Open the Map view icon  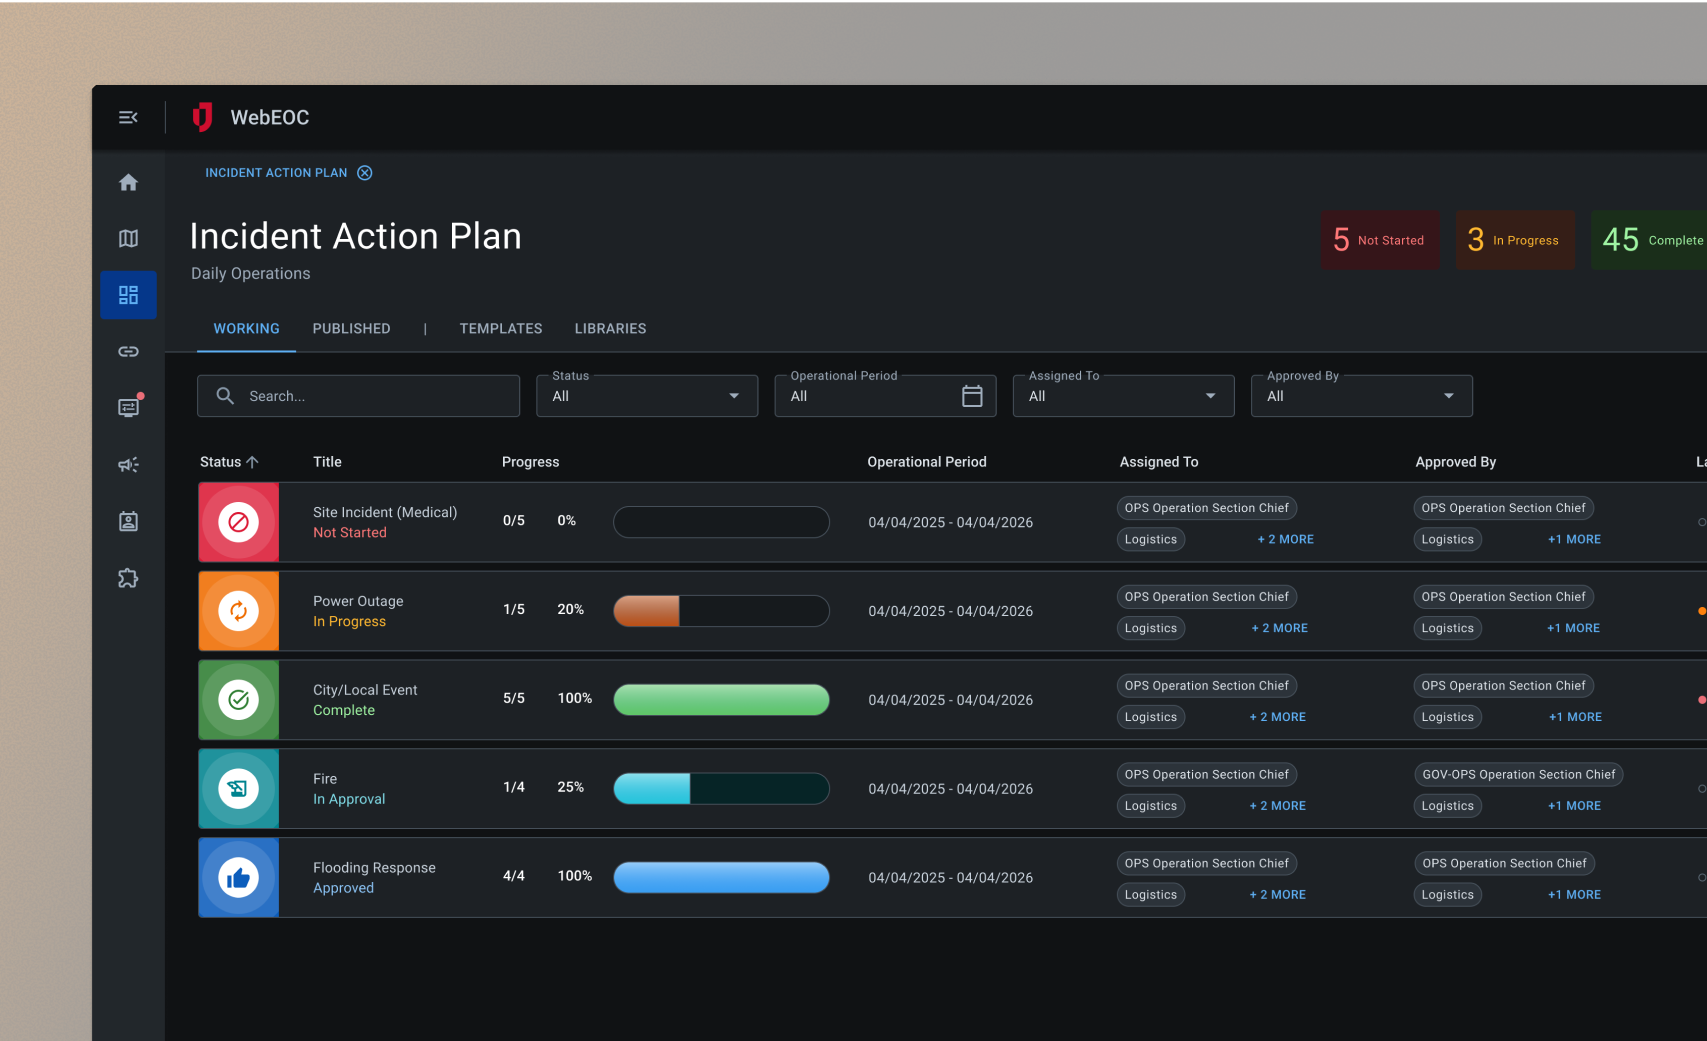[x=128, y=239]
